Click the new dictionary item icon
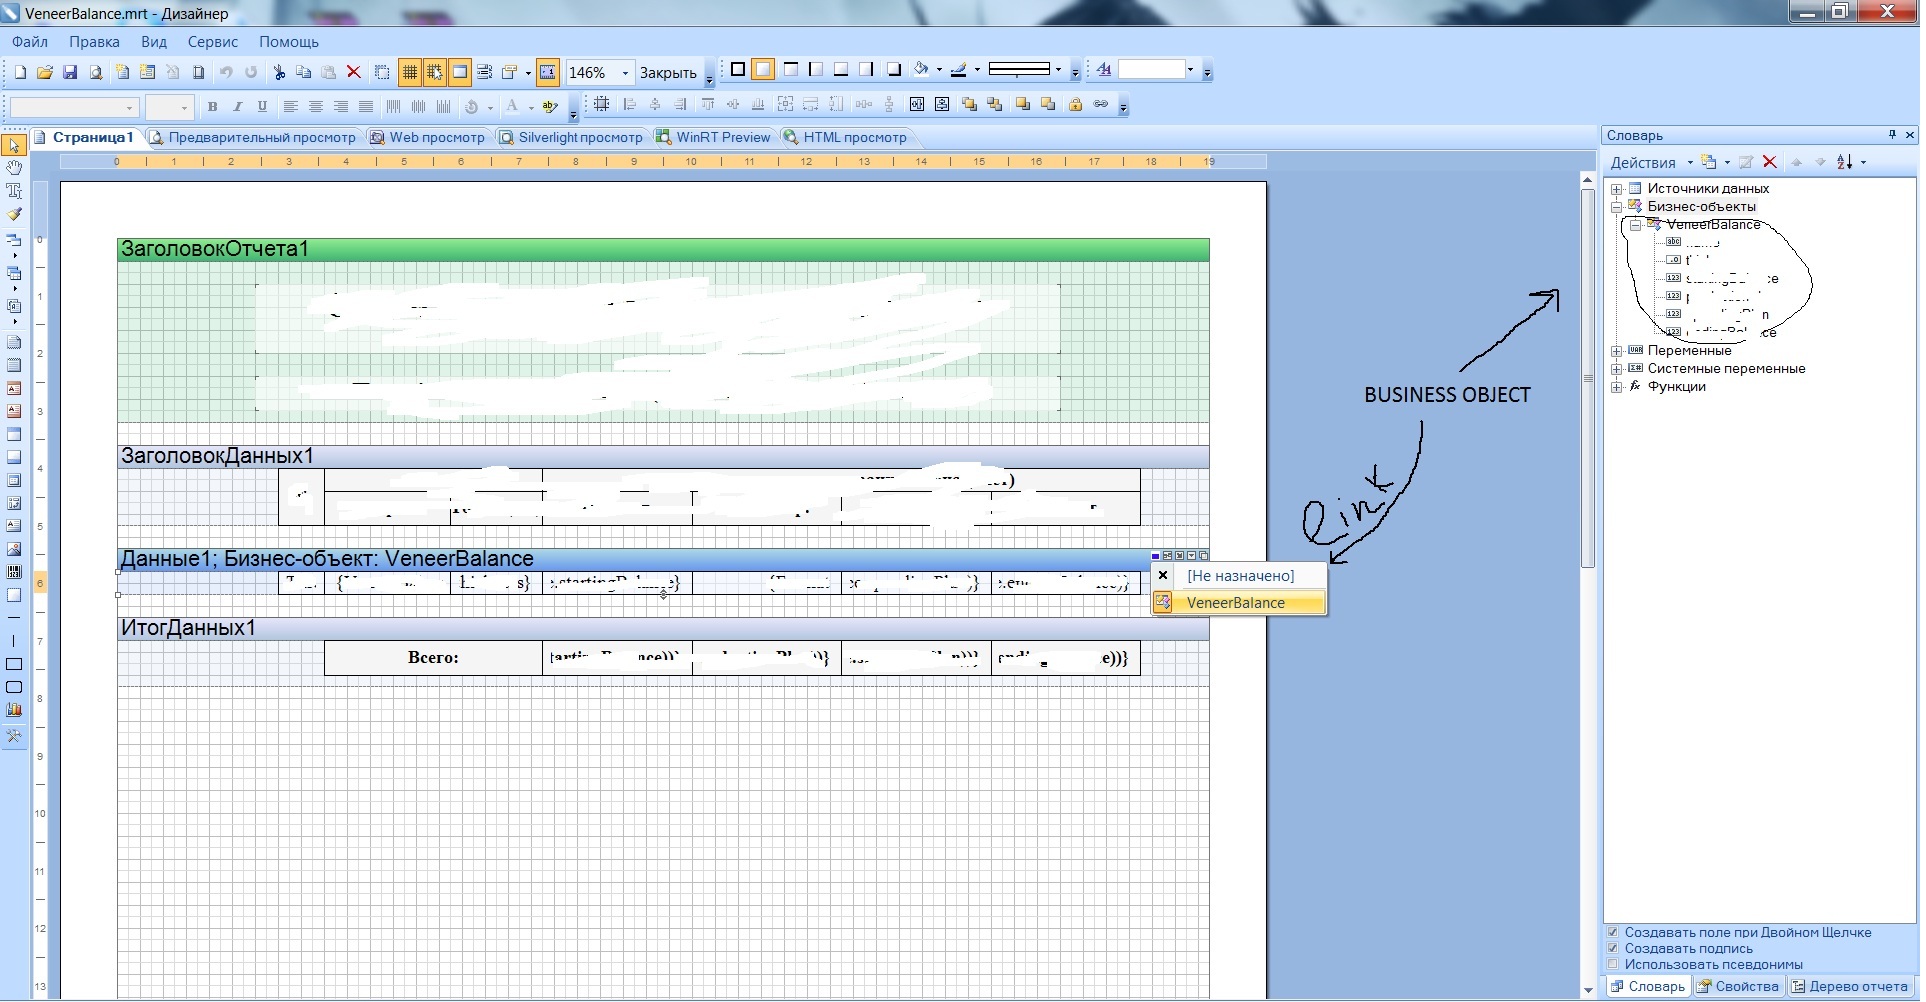 [x=1709, y=162]
